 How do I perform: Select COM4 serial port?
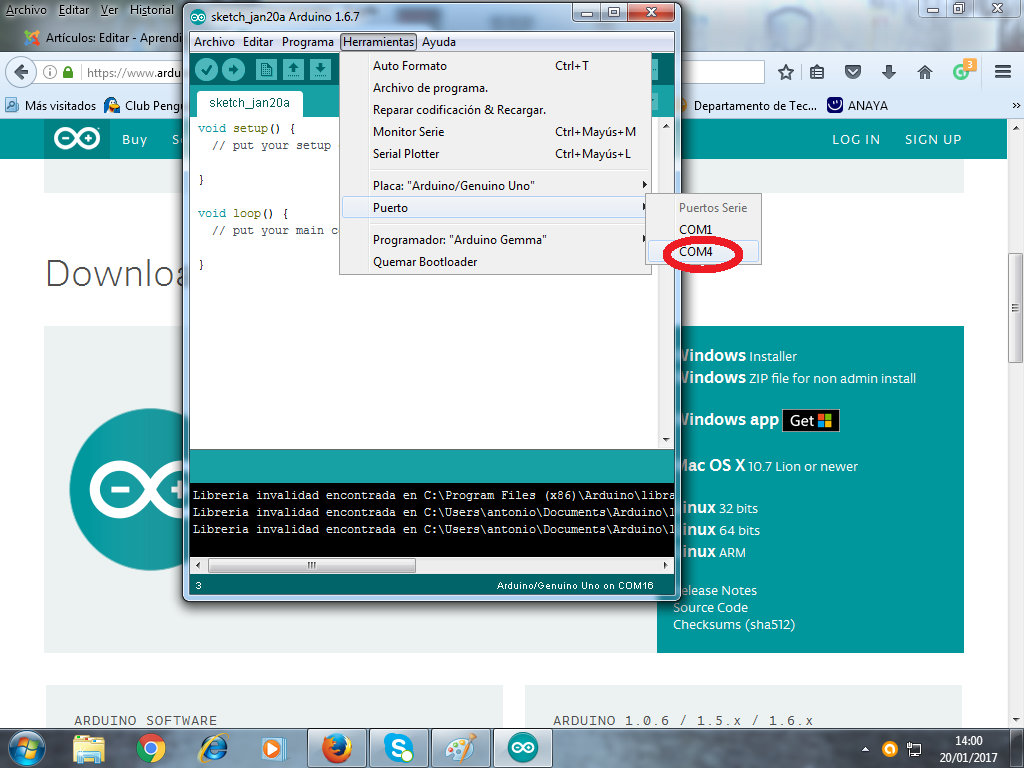click(x=703, y=251)
